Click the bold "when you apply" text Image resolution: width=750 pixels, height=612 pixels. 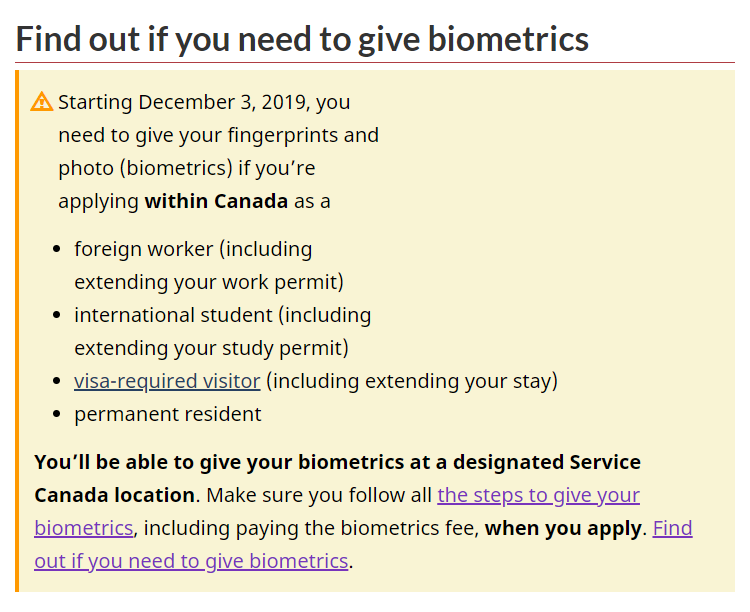563,528
